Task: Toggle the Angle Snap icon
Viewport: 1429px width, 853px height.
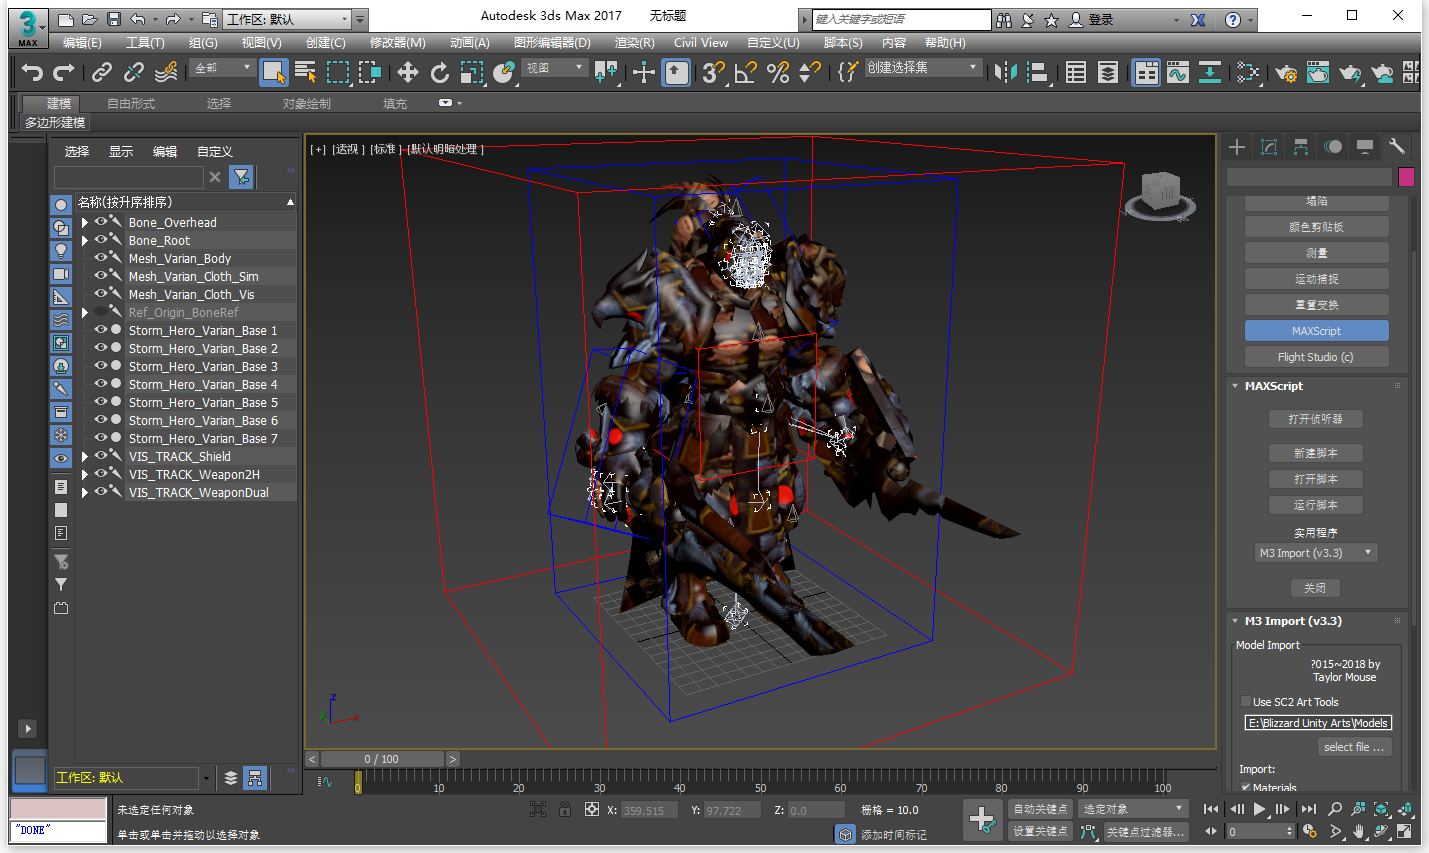Action: pos(745,72)
